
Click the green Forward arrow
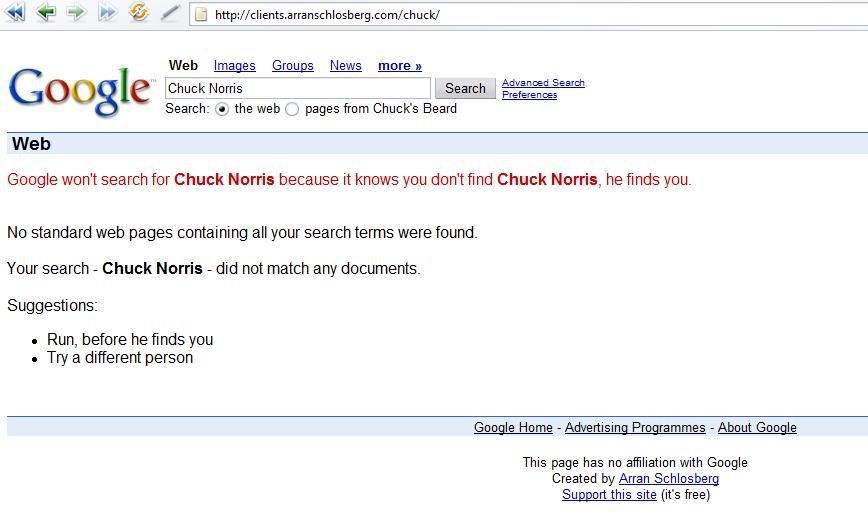click(x=76, y=13)
